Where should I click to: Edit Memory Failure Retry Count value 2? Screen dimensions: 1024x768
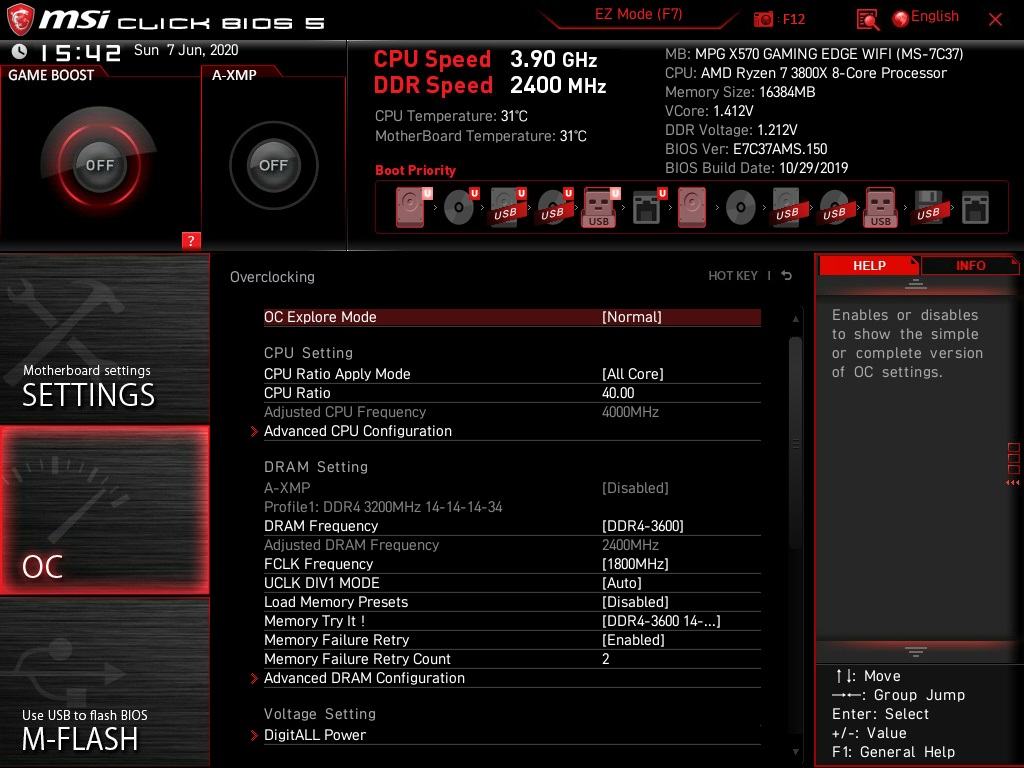[x=512, y=658]
